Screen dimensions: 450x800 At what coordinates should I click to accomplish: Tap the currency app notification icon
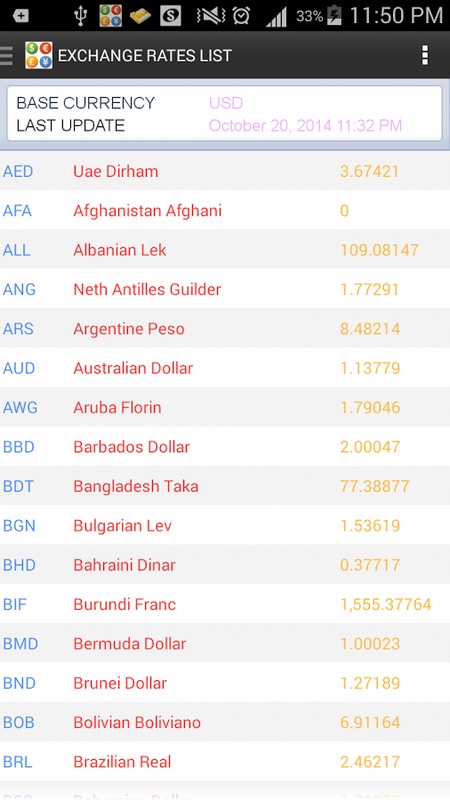click(x=111, y=16)
